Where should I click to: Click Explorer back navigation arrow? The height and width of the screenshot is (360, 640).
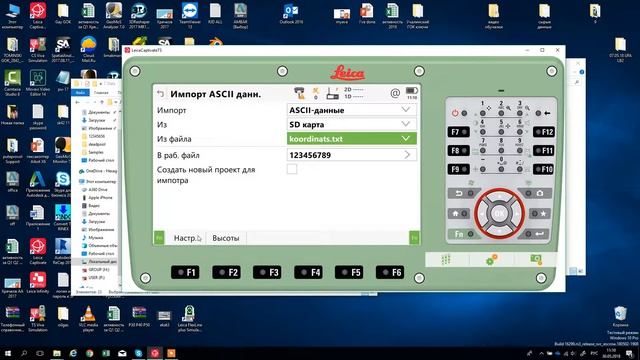click(78, 102)
